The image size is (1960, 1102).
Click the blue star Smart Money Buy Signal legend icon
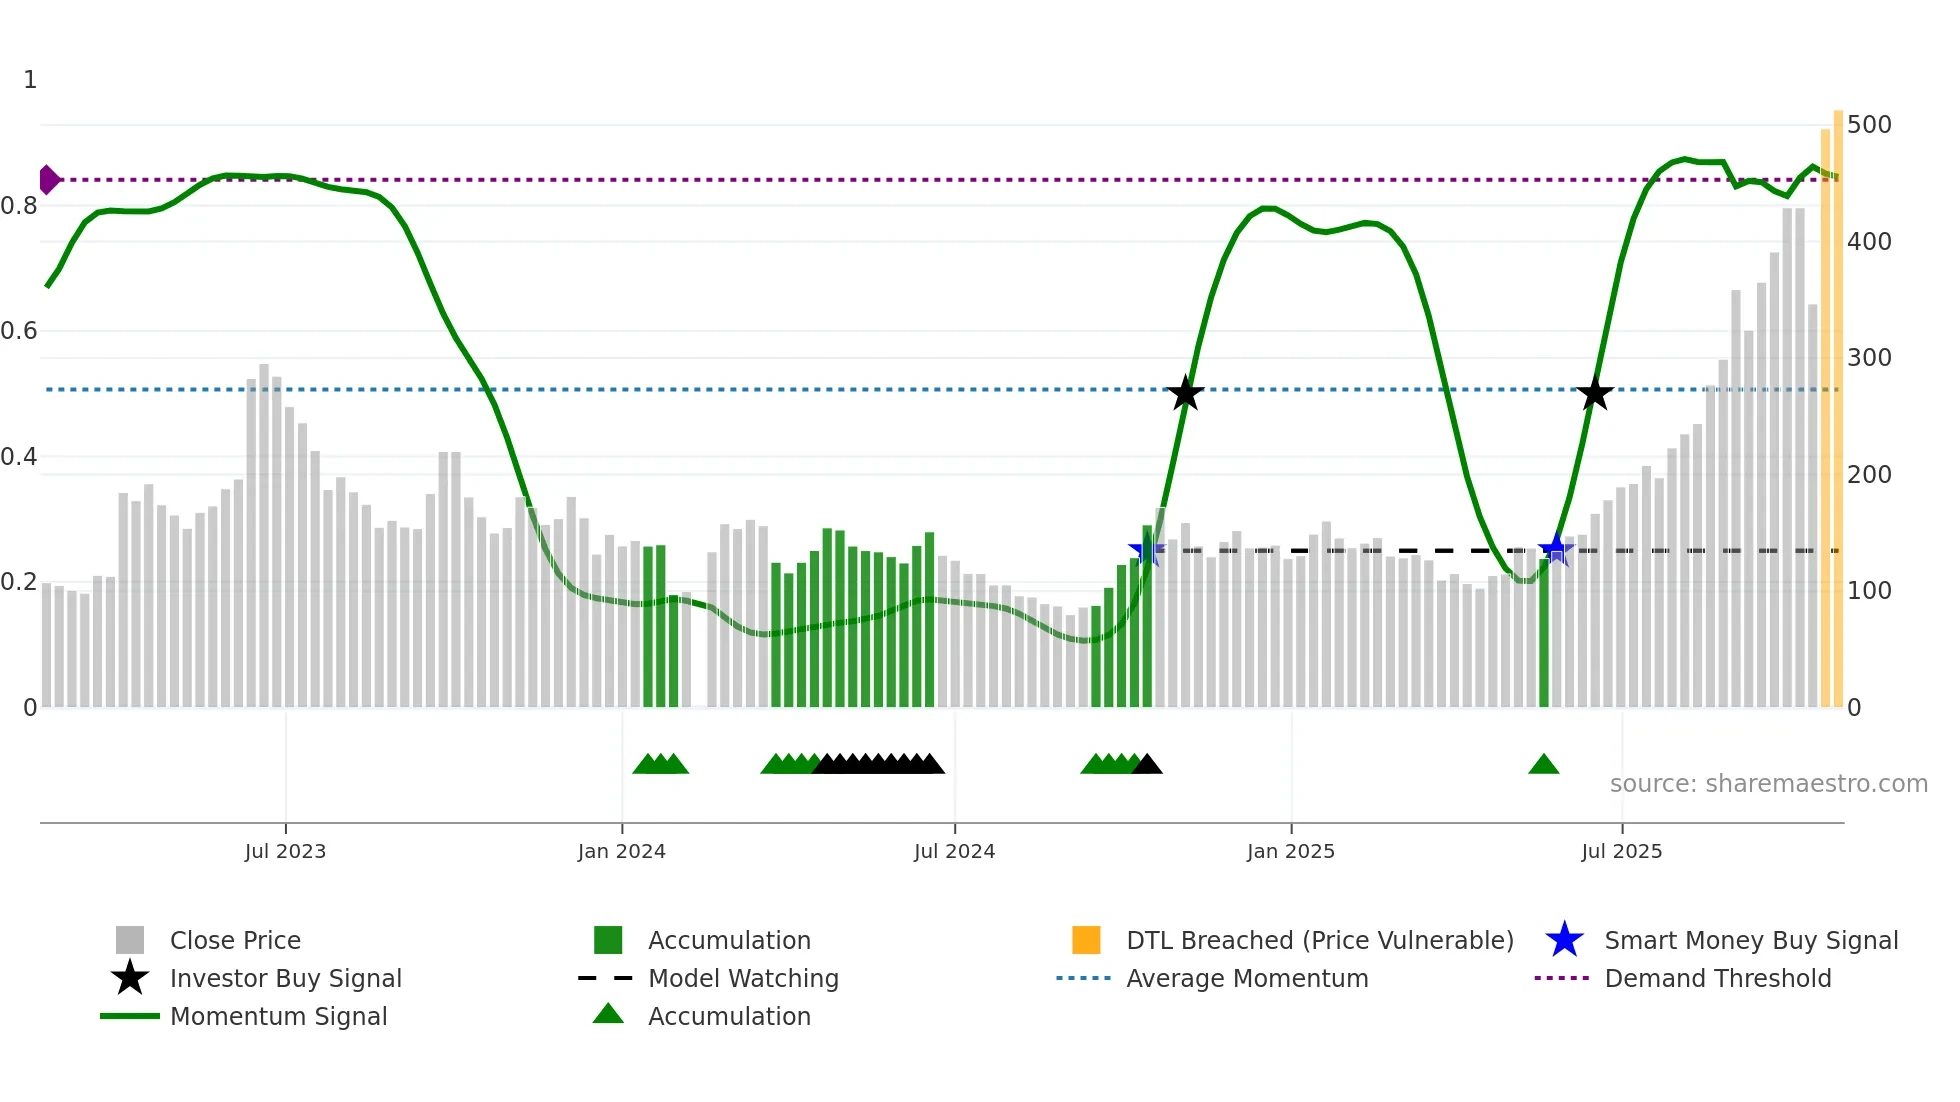point(1564,940)
